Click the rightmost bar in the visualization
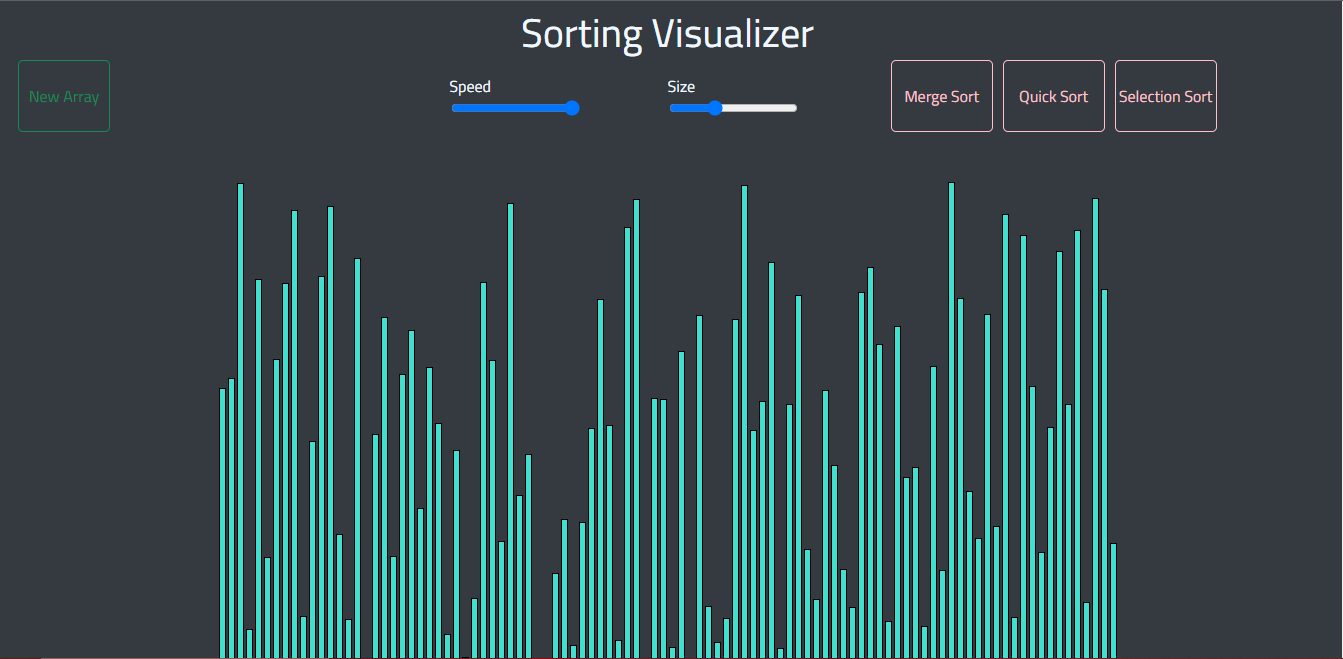The height and width of the screenshot is (659, 1343). 1113,600
